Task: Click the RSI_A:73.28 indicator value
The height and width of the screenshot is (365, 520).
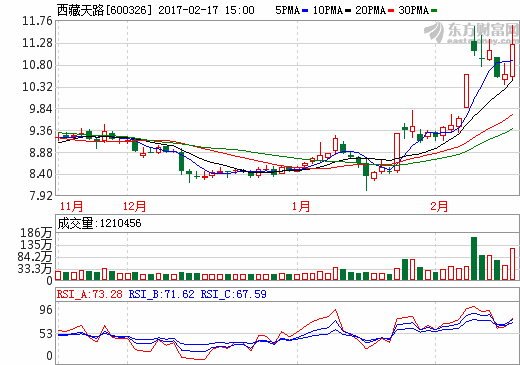Action: (90, 294)
